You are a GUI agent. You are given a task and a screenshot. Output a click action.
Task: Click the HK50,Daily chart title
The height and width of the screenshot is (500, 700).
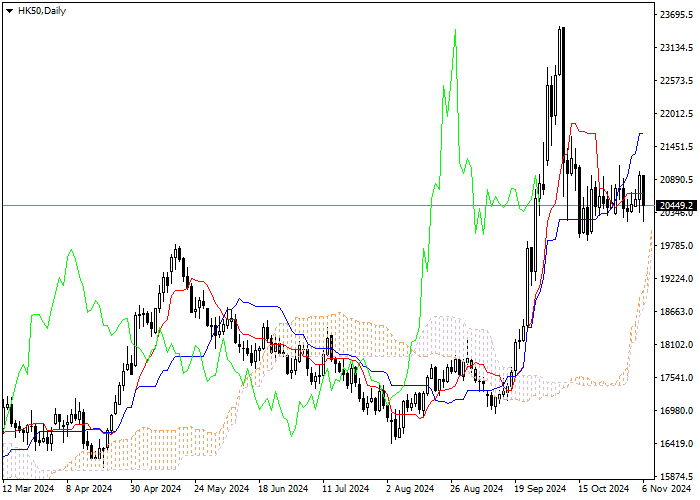42,11
